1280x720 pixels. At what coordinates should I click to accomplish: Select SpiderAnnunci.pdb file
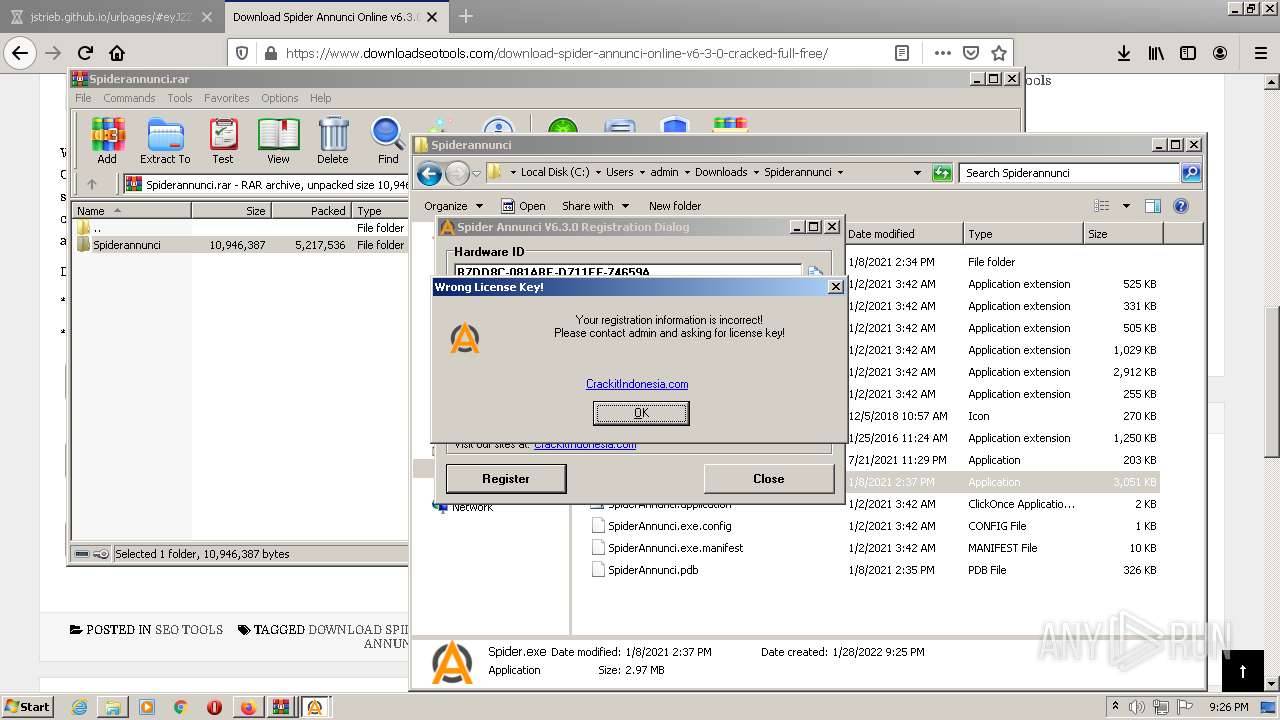[x=653, y=570]
